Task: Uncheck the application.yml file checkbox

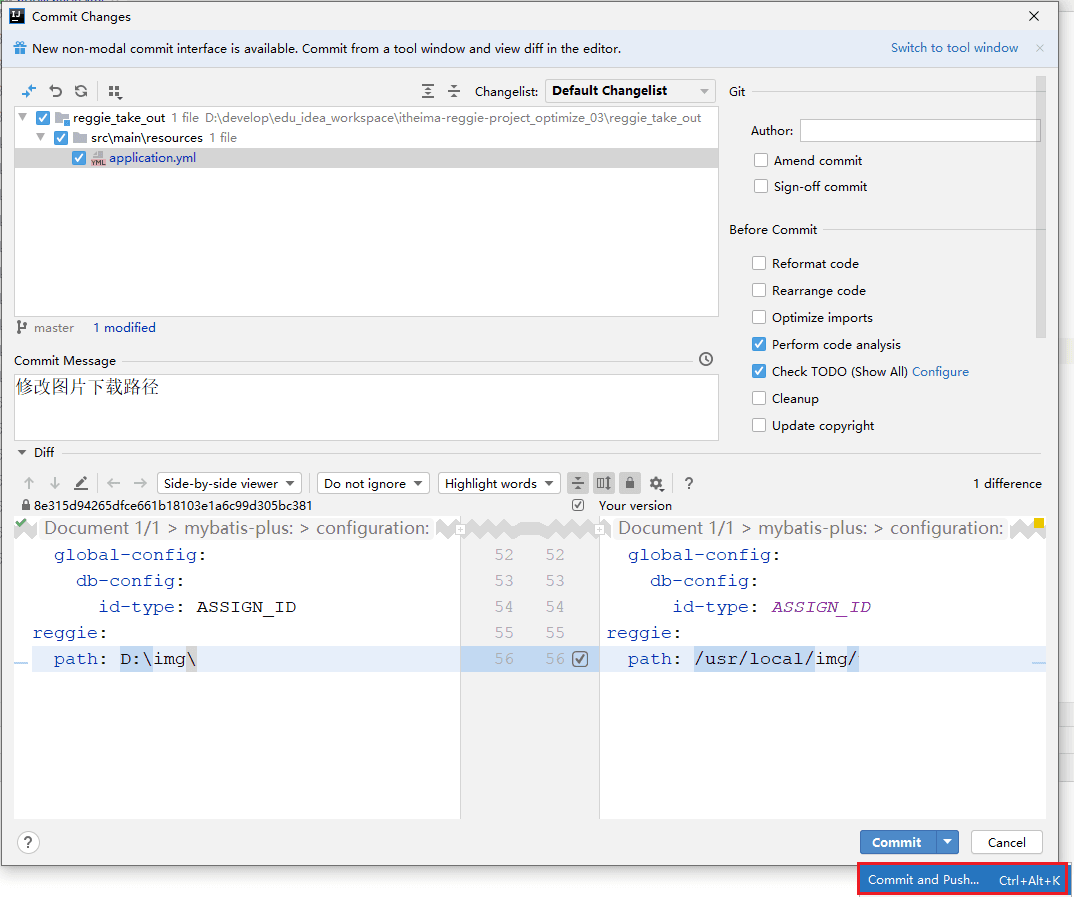Action: [79, 158]
